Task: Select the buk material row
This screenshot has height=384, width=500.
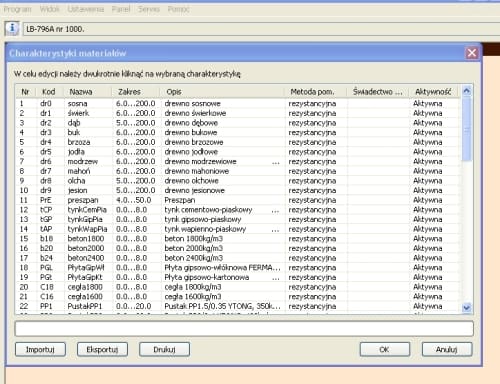Action: point(238,132)
